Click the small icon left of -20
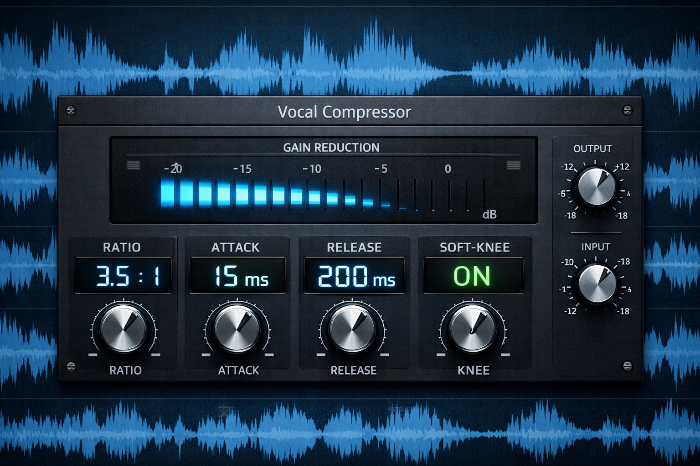700x466 pixels. [x=133, y=166]
